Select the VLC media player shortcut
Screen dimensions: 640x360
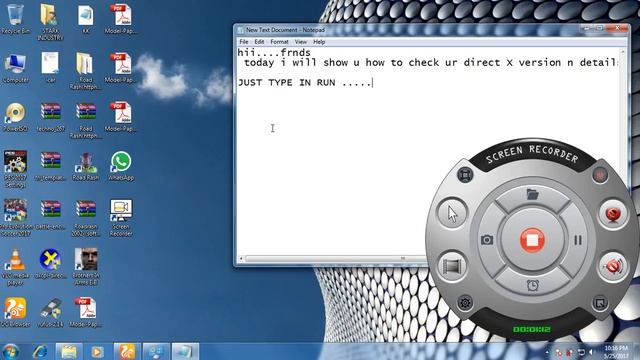click(x=16, y=267)
